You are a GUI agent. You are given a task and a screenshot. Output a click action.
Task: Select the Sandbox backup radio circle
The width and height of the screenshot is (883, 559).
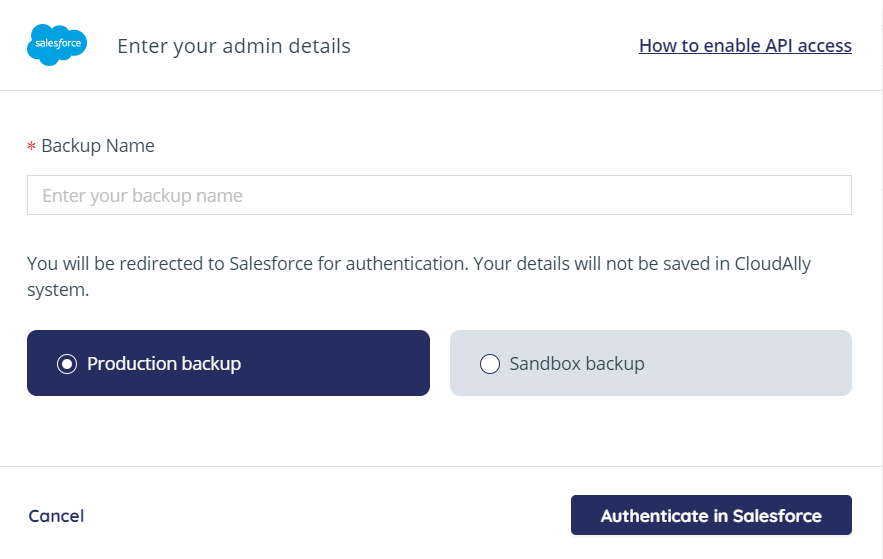pos(490,364)
